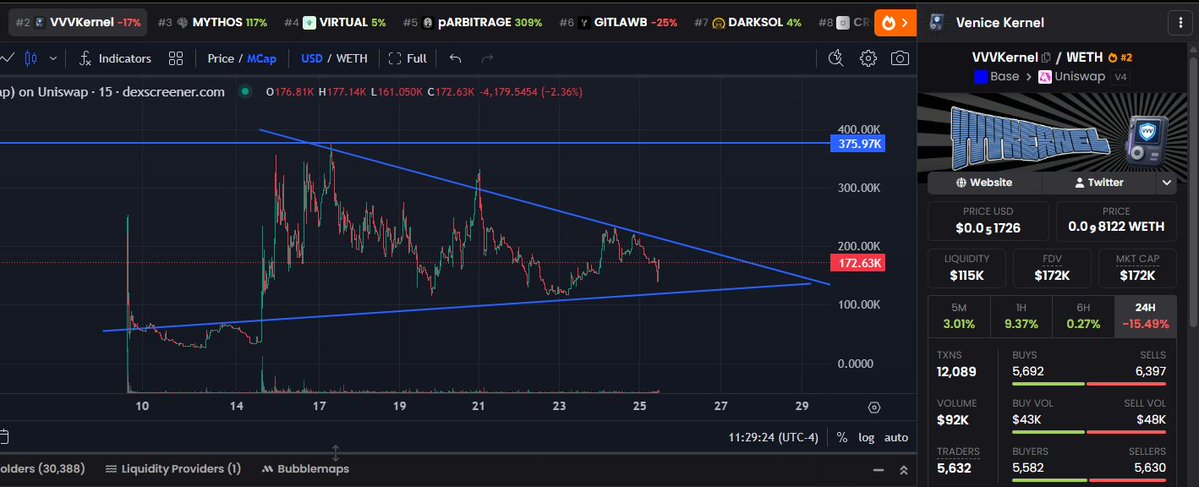Viewport: 1199px width, 487px height.
Task: Click the LIQUIDITY $115K box
Action: pyautogui.click(x=967, y=268)
